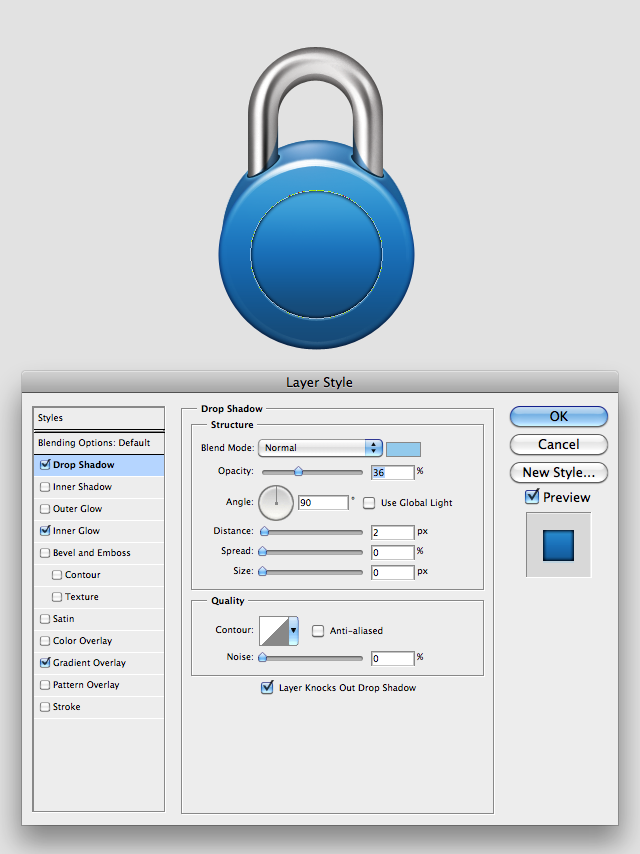Viewport: 640px width, 854px height.
Task: Enable the Satin checkbox
Action: [45, 619]
